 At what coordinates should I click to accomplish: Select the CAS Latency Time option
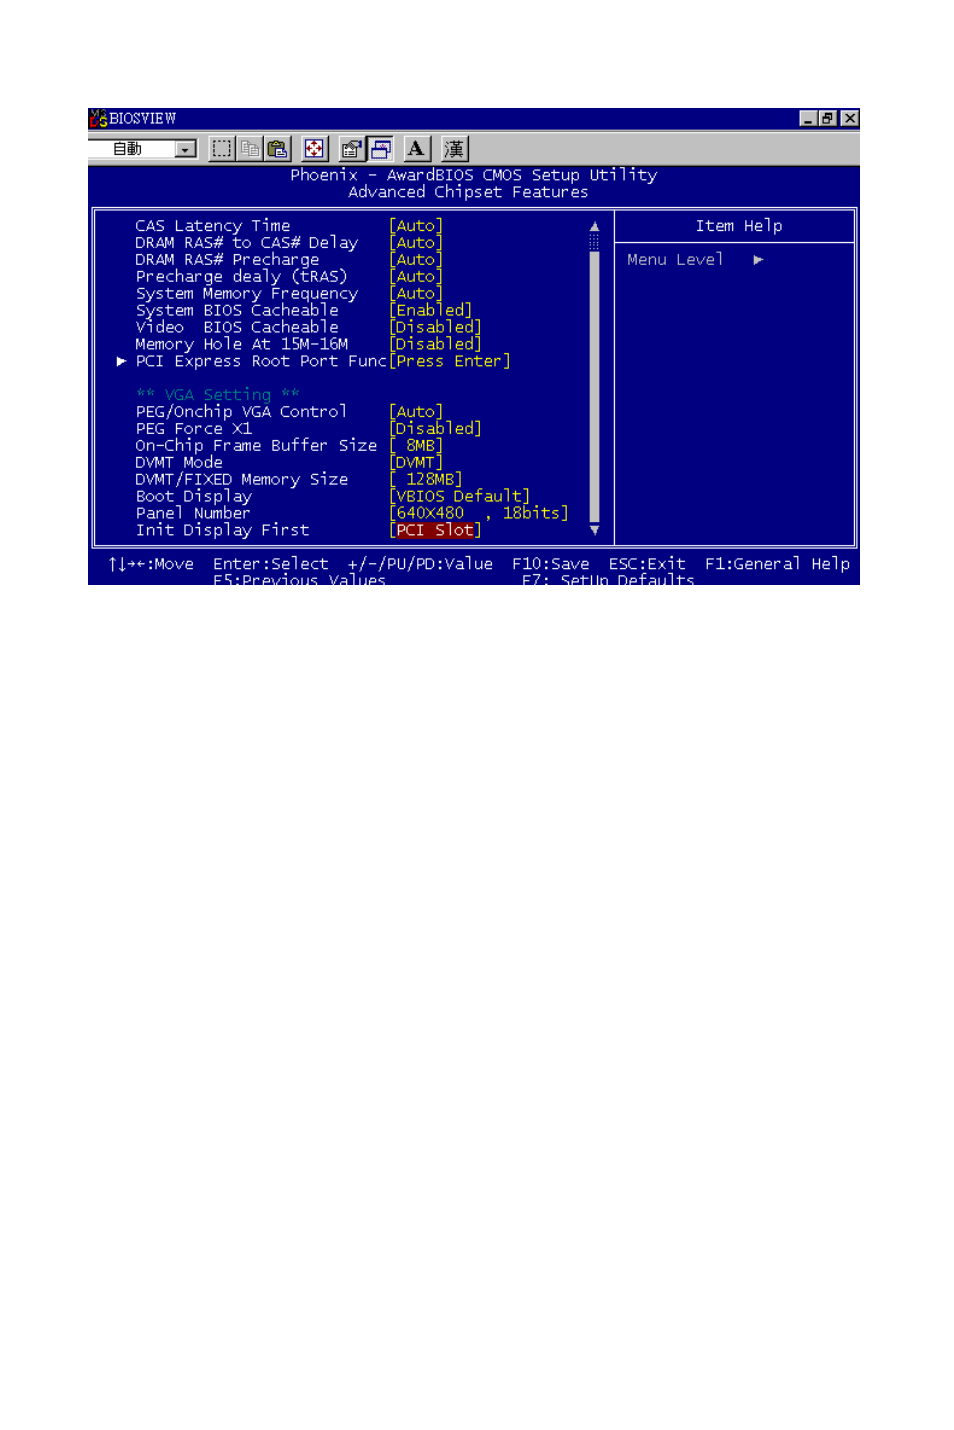[x=213, y=226]
